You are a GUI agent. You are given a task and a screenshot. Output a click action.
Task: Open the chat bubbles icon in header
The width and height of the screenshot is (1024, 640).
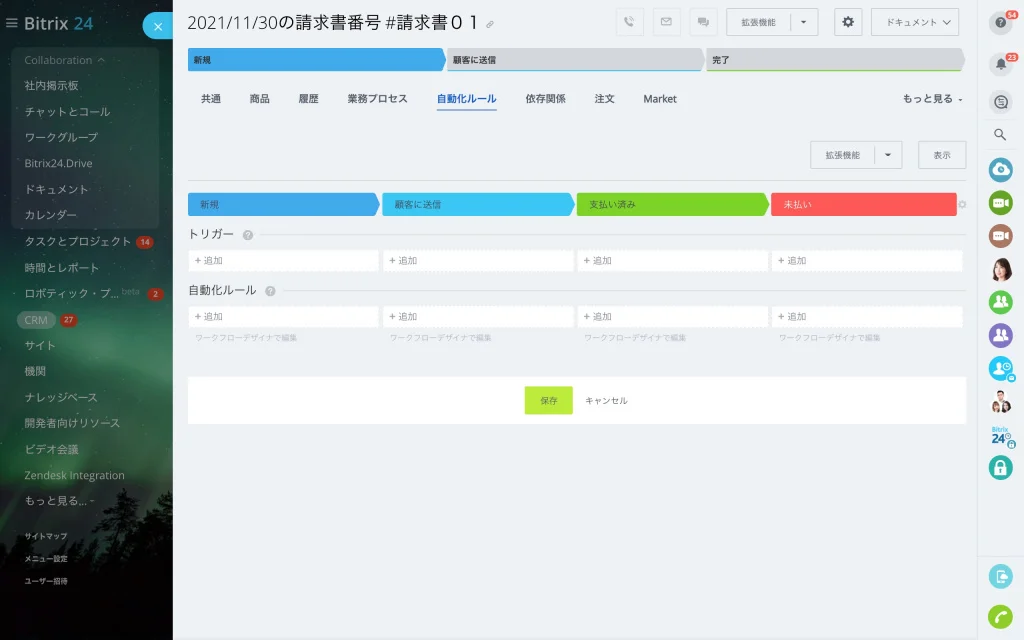click(703, 22)
